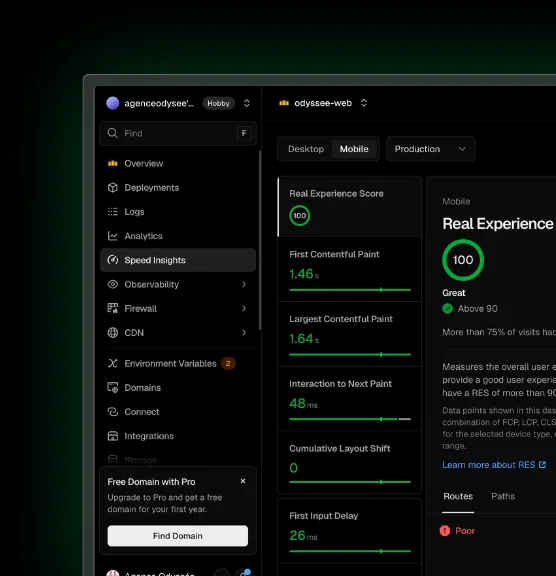Open the team switcher chevrons beside Hobby
The width and height of the screenshot is (556, 576).
coord(247,103)
